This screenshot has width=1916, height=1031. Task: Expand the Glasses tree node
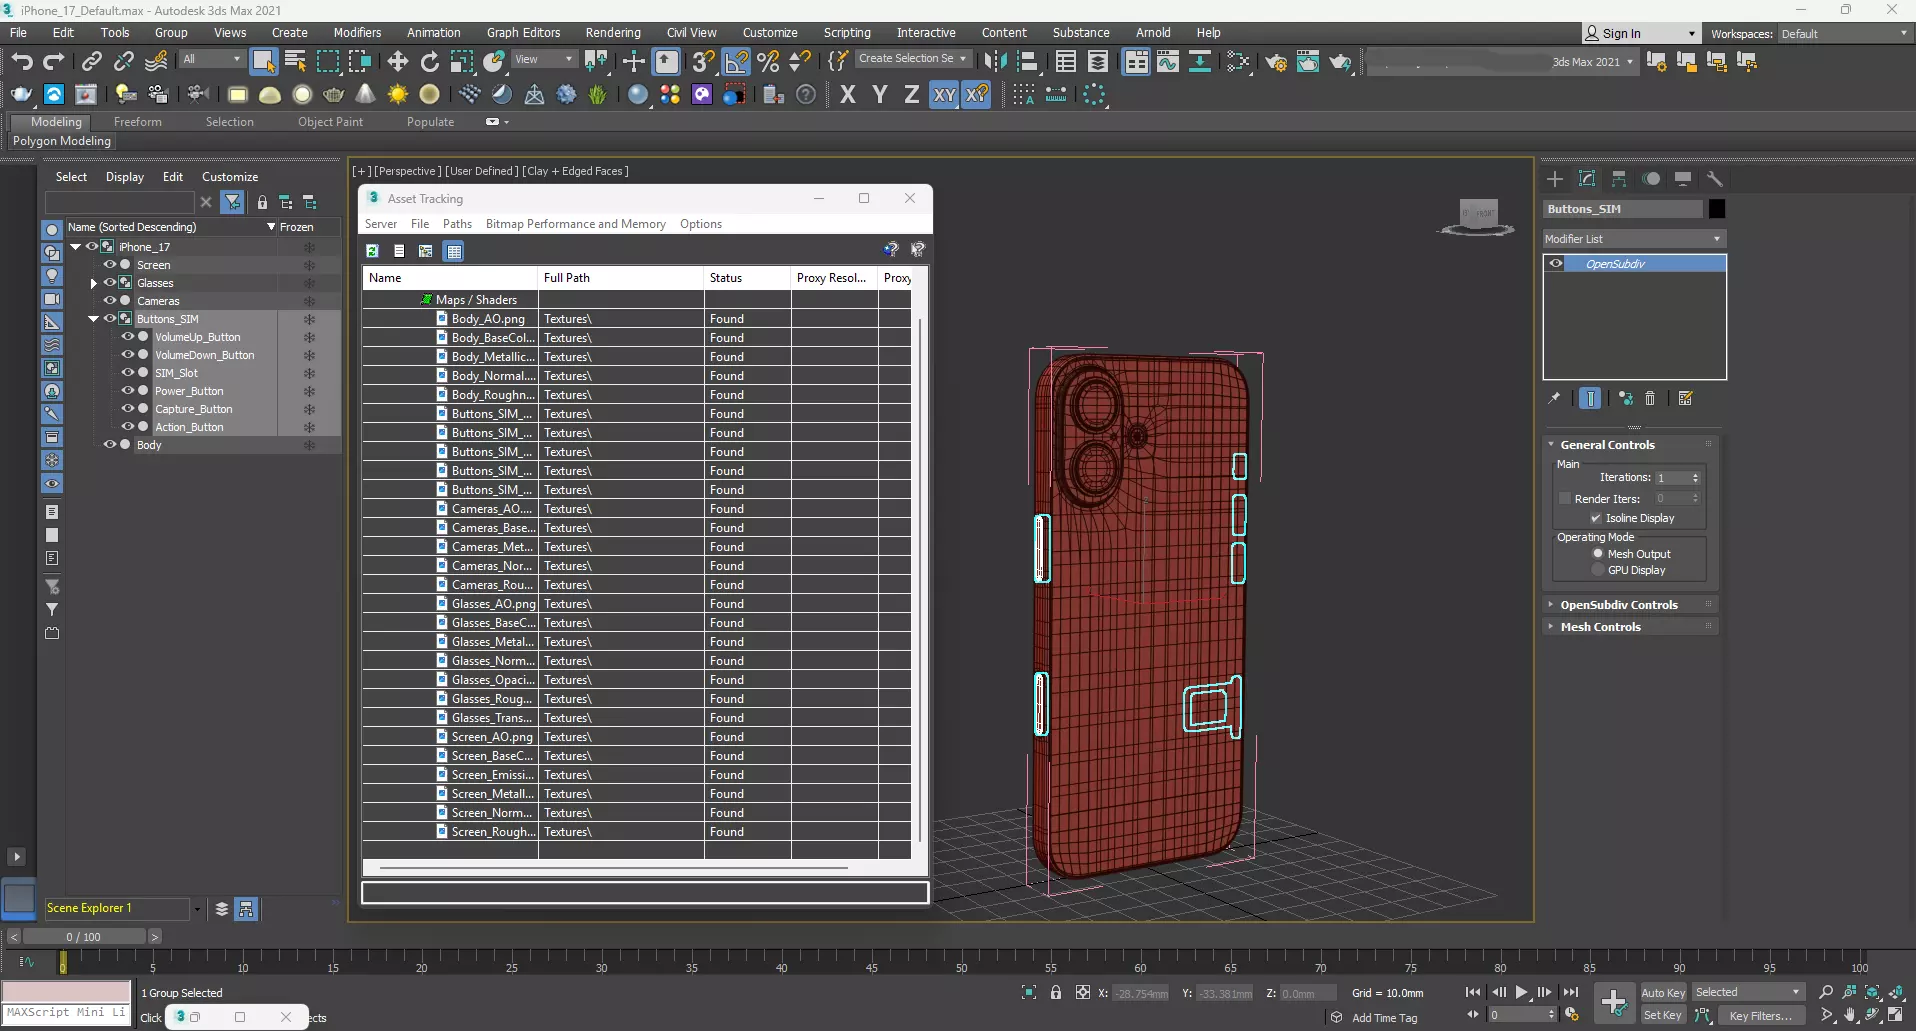(94, 283)
